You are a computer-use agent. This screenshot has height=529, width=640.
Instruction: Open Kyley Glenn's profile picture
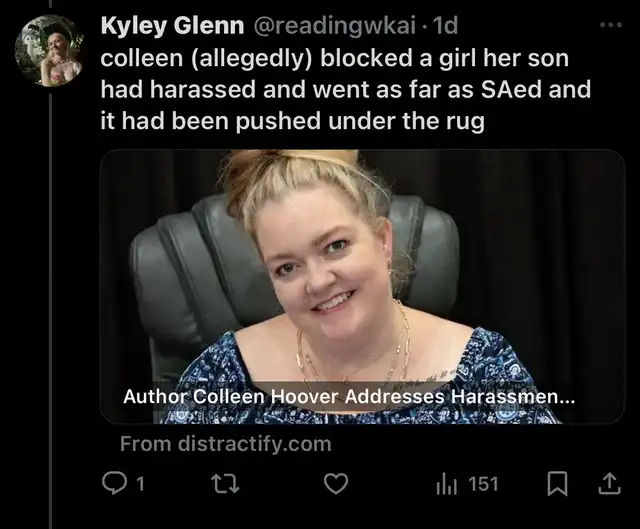point(49,51)
